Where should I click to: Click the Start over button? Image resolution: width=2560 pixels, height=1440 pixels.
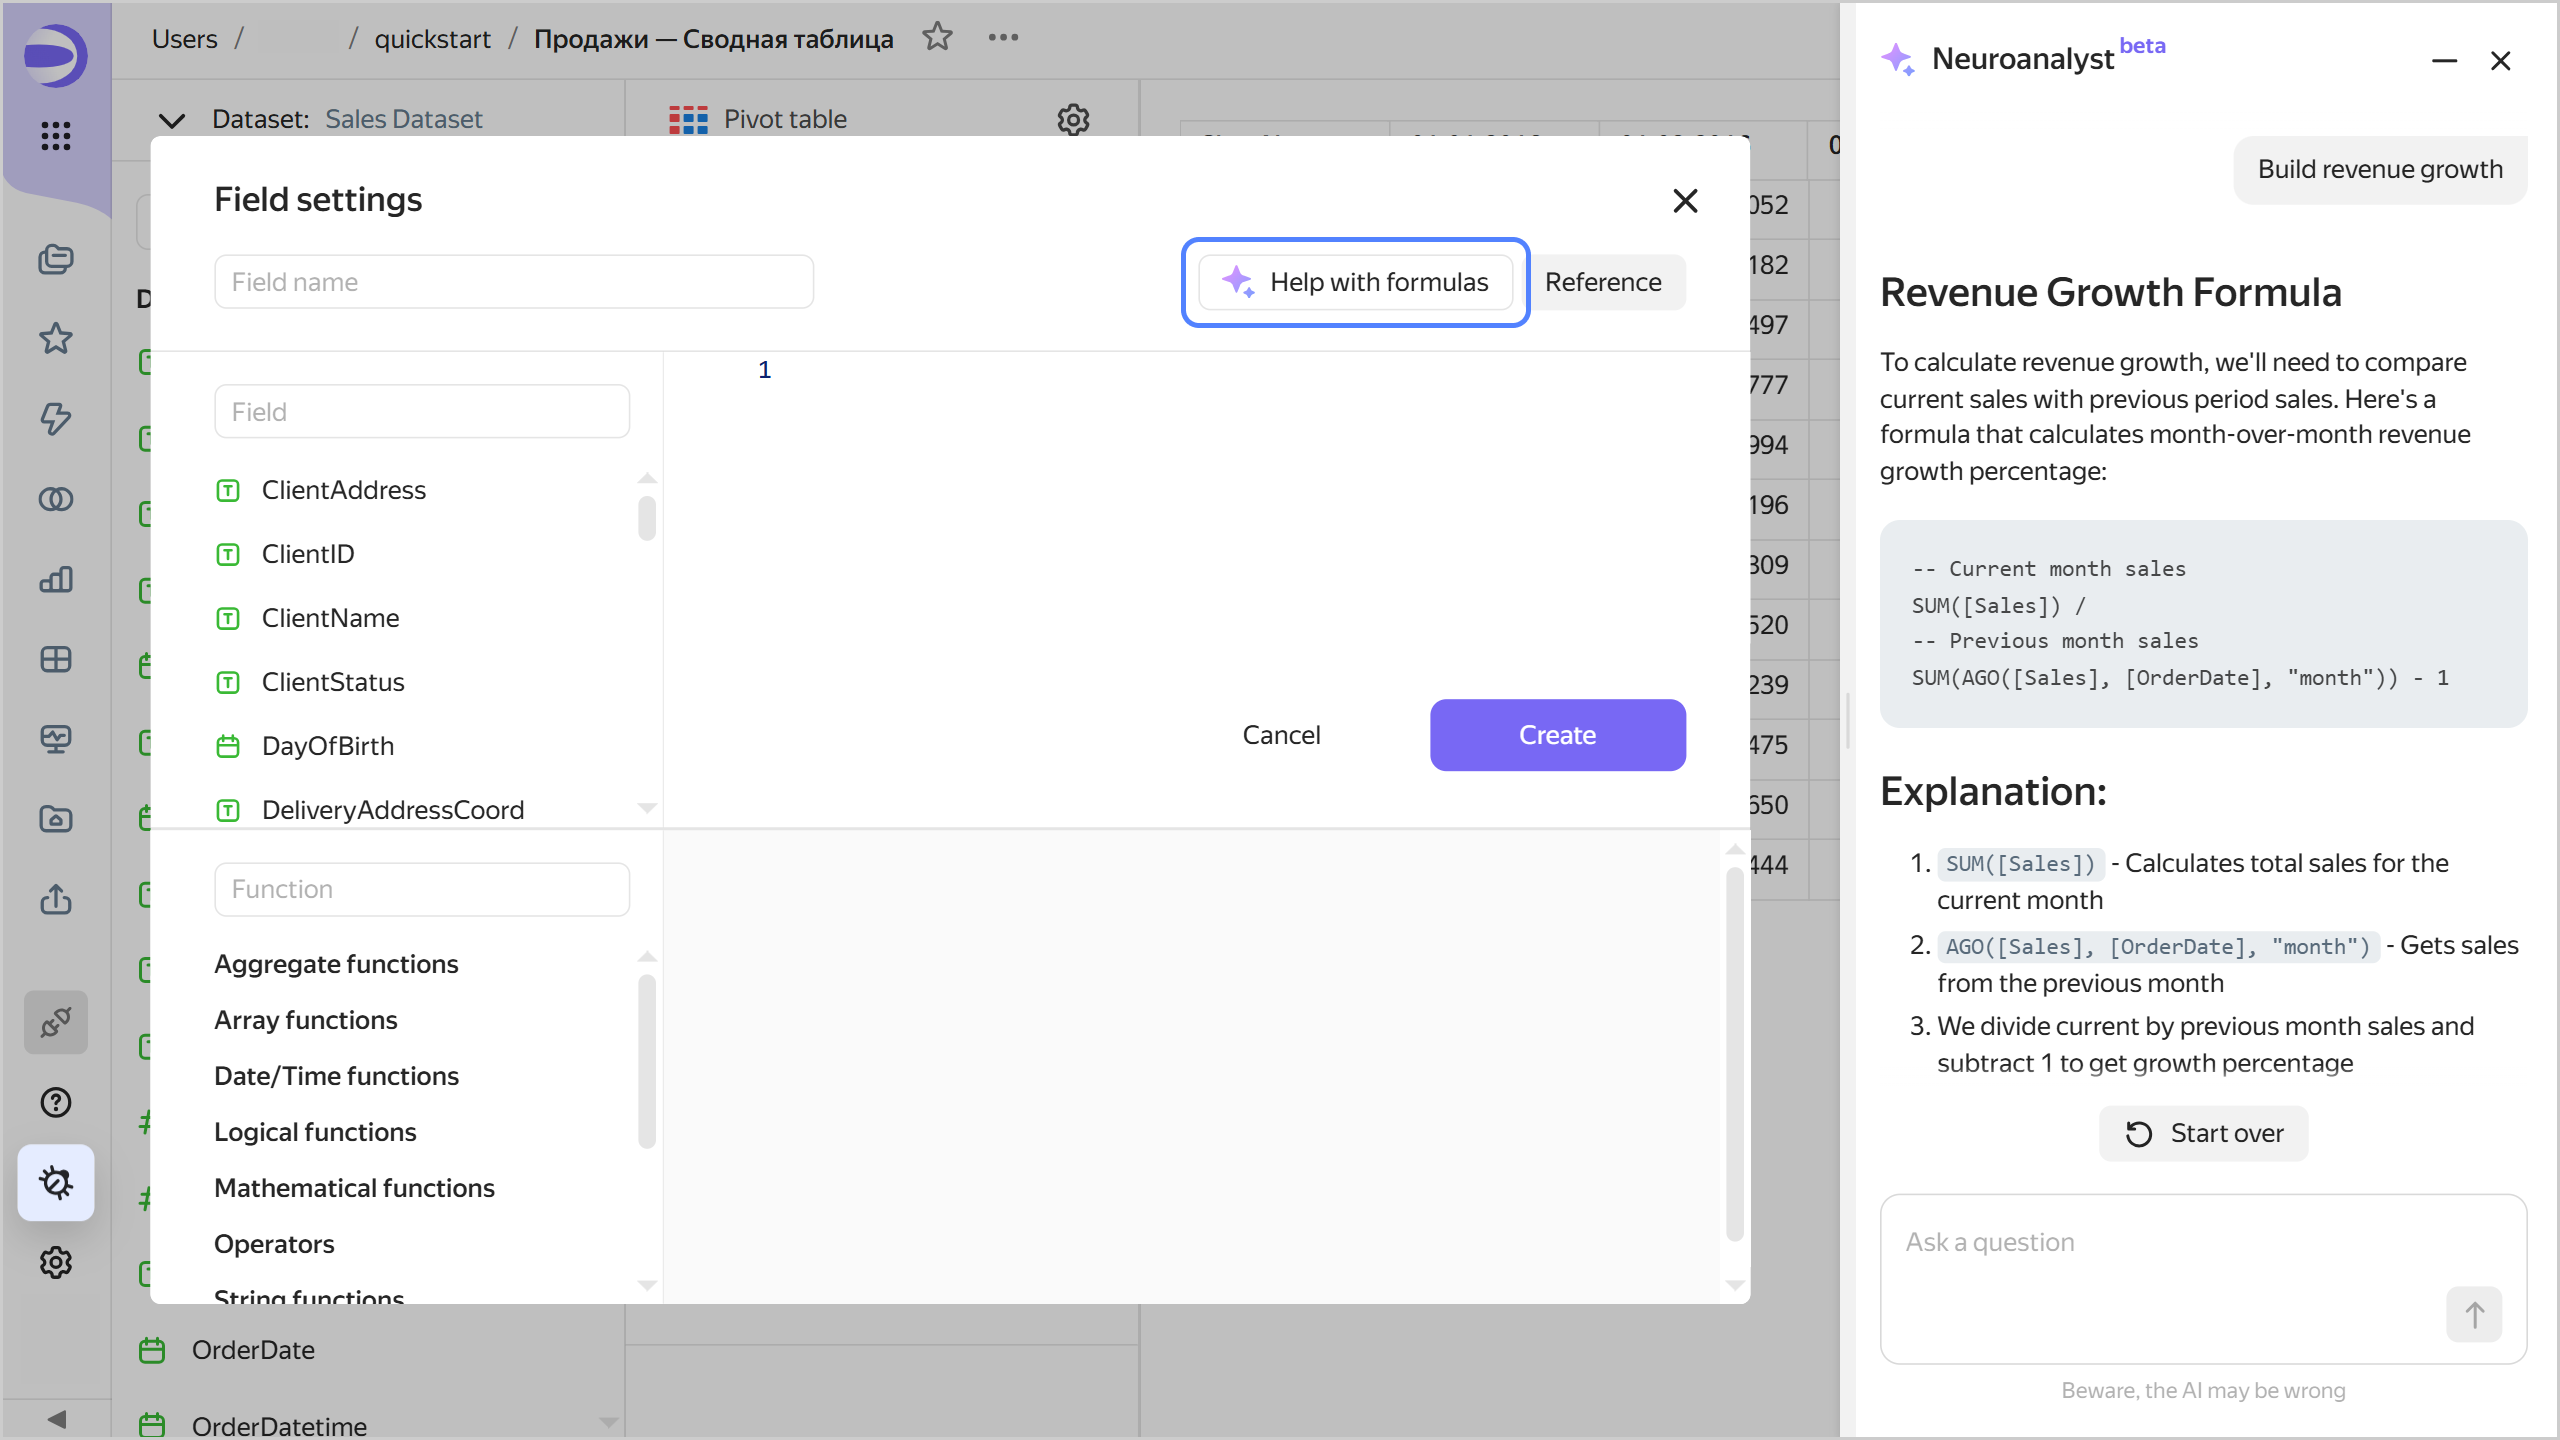[2203, 1133]
